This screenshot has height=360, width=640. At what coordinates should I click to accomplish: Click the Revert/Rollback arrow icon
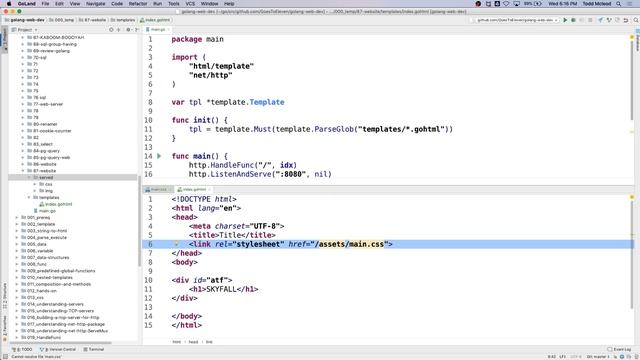pos(626,20)
